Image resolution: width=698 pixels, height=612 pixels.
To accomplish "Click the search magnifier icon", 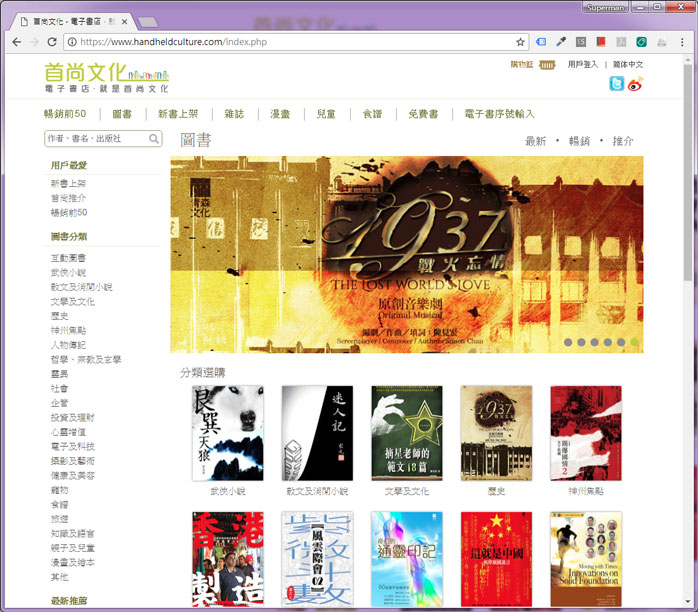I will pyautogui.click(x=154, y=139).
